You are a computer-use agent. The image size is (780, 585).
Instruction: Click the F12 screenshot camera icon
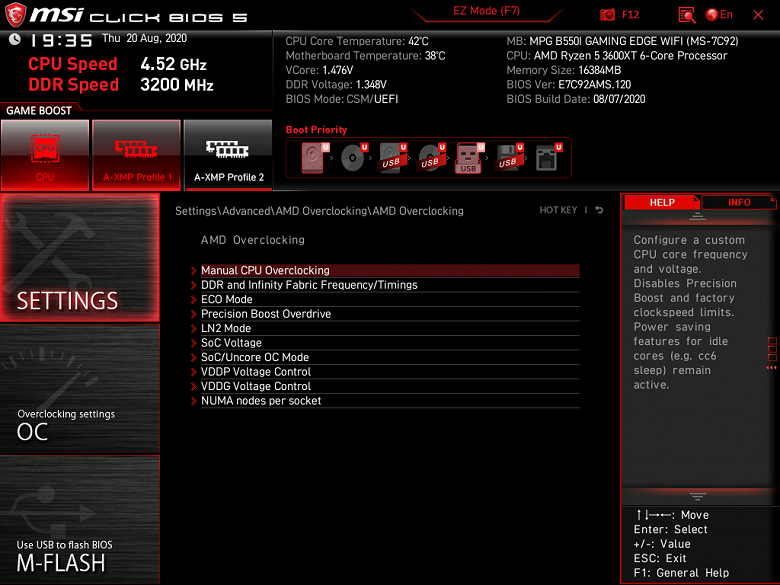click(x=607, y=14)
